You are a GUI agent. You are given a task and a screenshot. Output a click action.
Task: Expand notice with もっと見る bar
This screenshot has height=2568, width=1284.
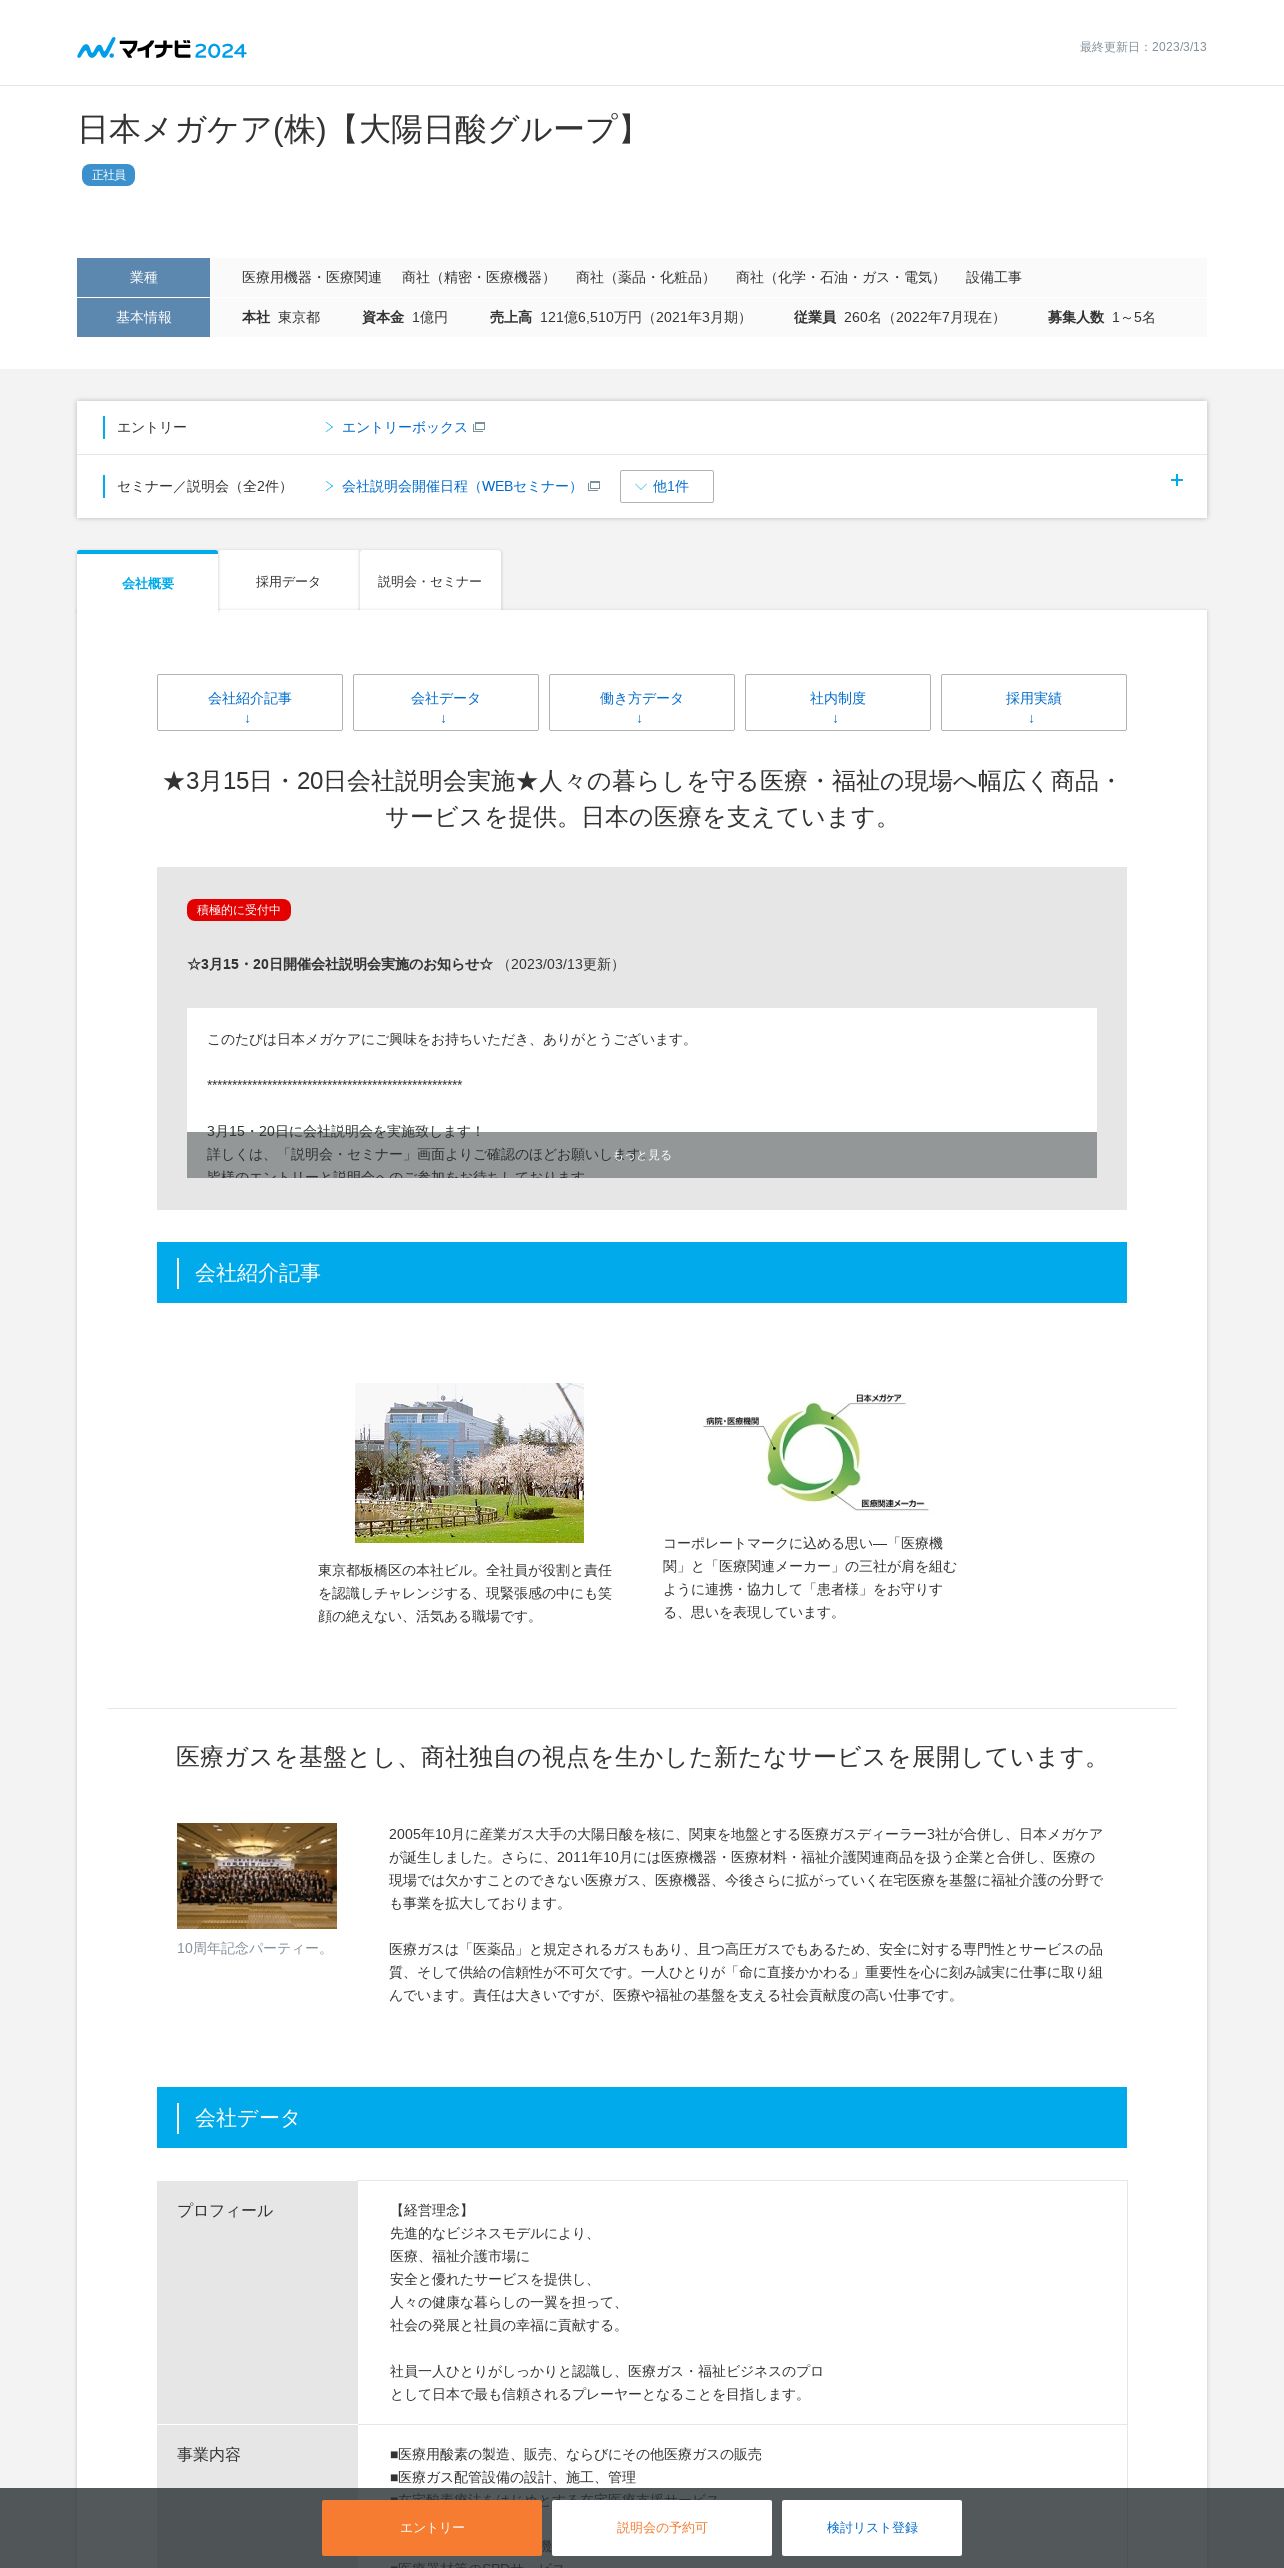click(642, 1155)
